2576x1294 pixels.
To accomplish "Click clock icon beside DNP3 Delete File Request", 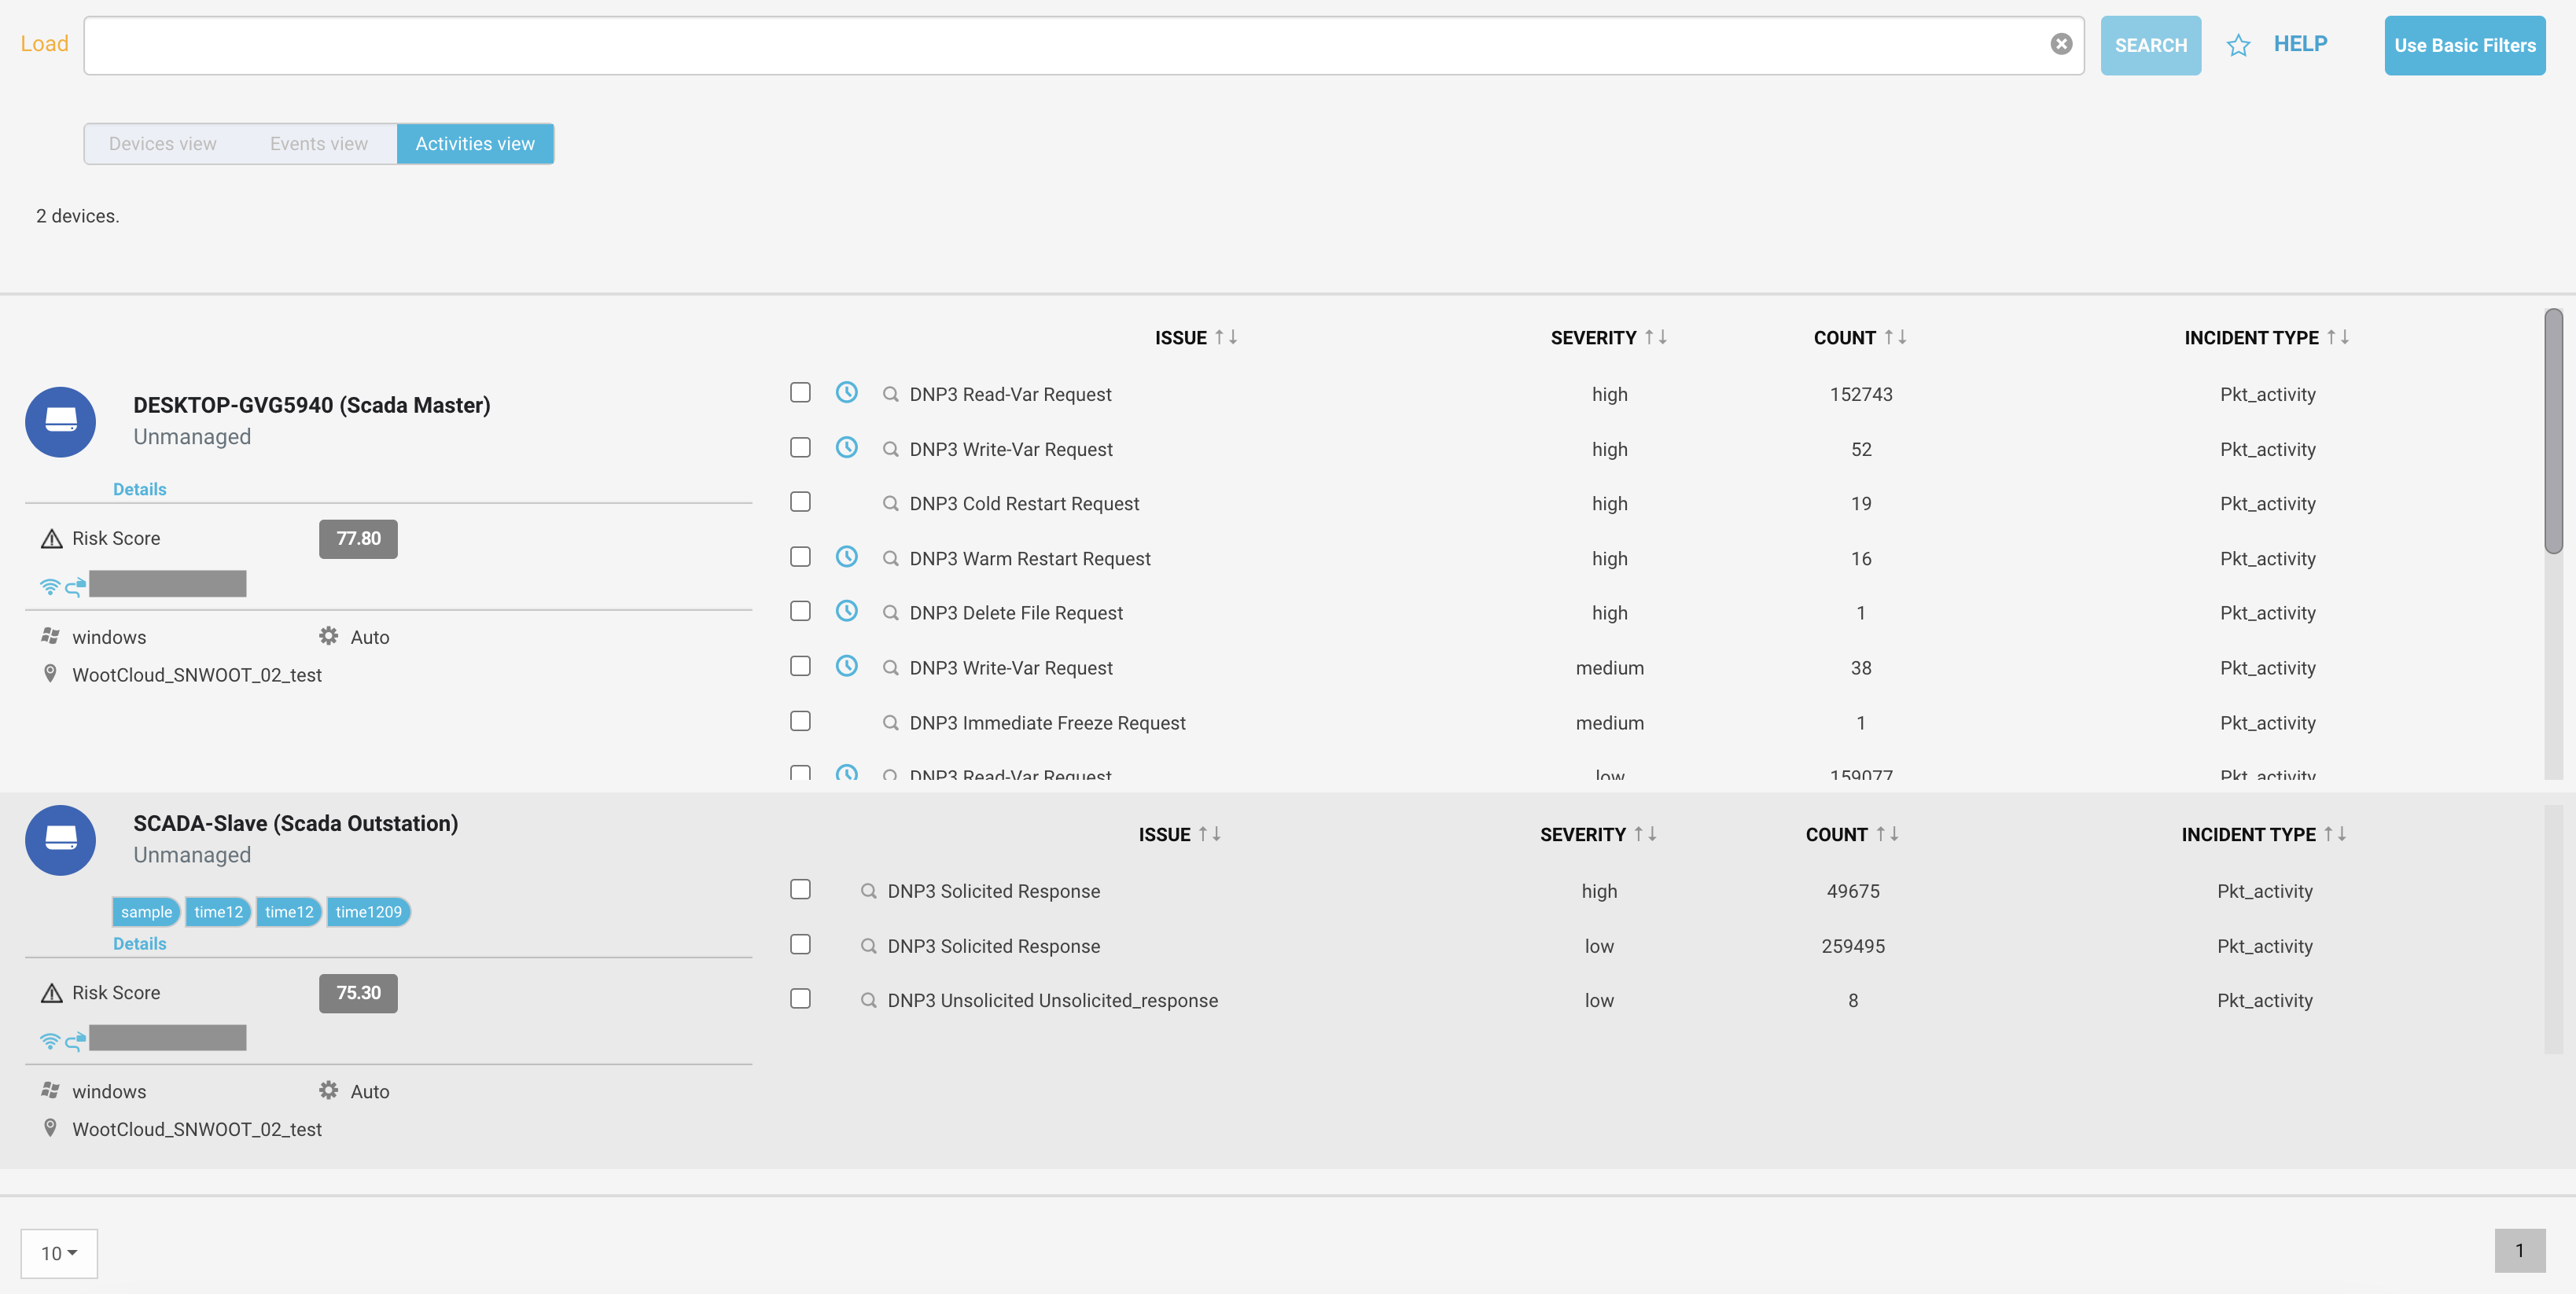I will point(846,611).
